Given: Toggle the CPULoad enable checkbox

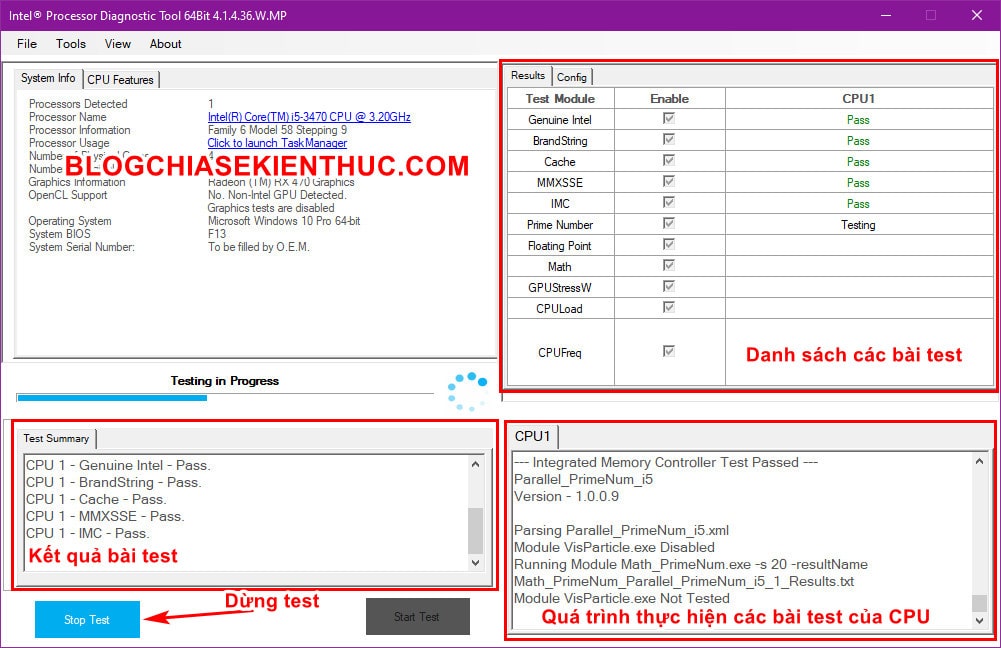Looking at the screenshot, I should 669,307.
